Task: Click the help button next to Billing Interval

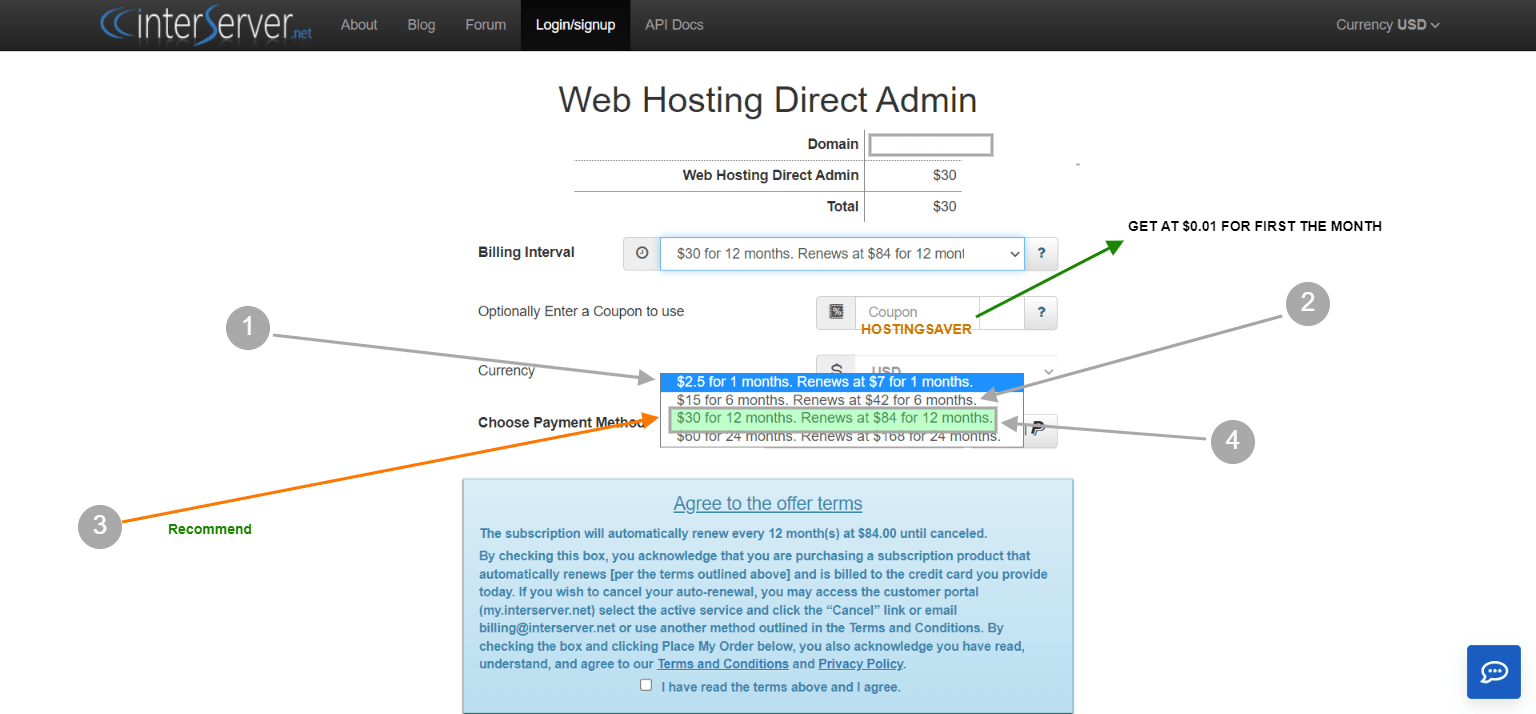Action: point(1041,253)
